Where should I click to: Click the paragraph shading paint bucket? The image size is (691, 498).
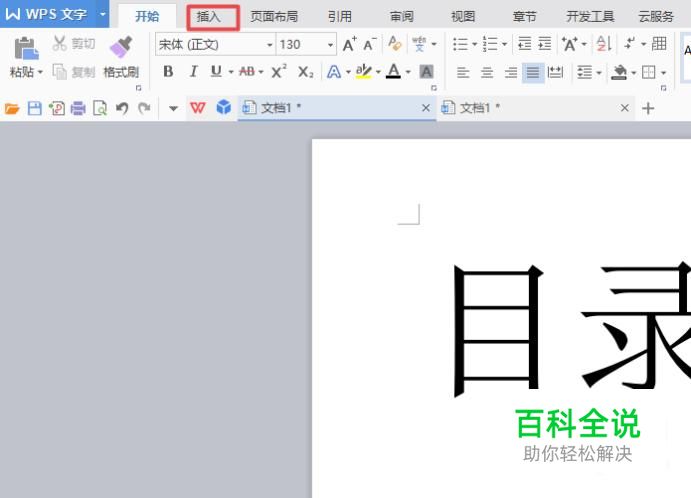(619, 72)
